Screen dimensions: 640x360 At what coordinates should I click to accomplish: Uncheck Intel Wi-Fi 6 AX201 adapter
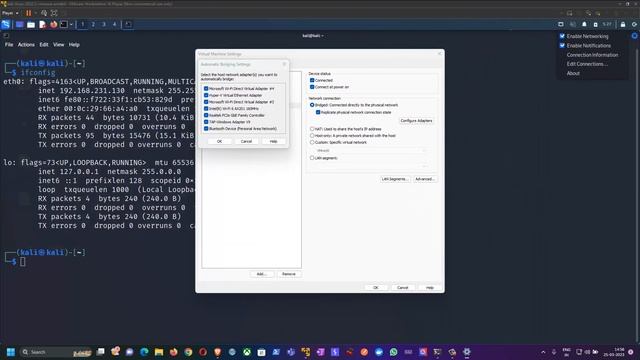[206, 109]
